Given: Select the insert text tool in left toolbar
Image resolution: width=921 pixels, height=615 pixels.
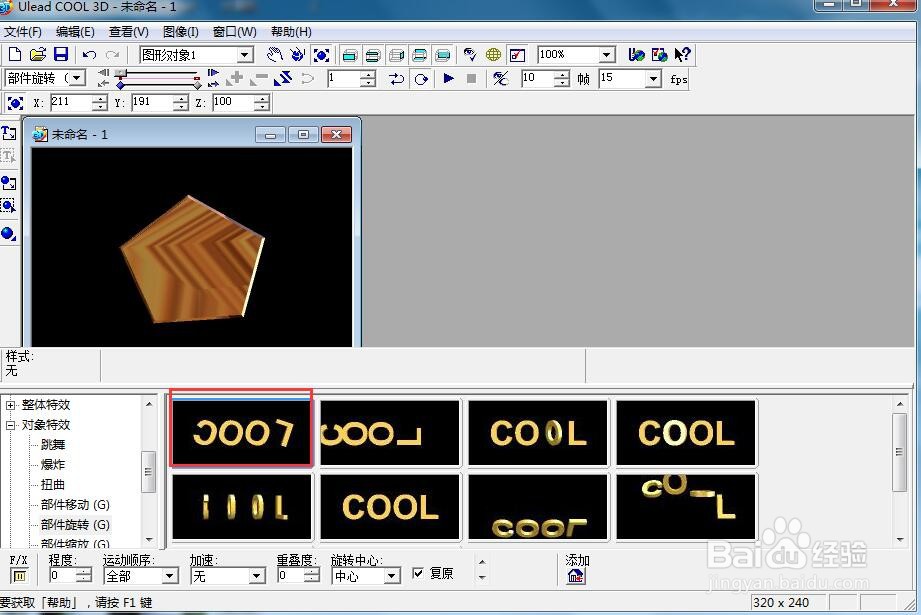Looking at the screenshot, I should tap(9, 133).
